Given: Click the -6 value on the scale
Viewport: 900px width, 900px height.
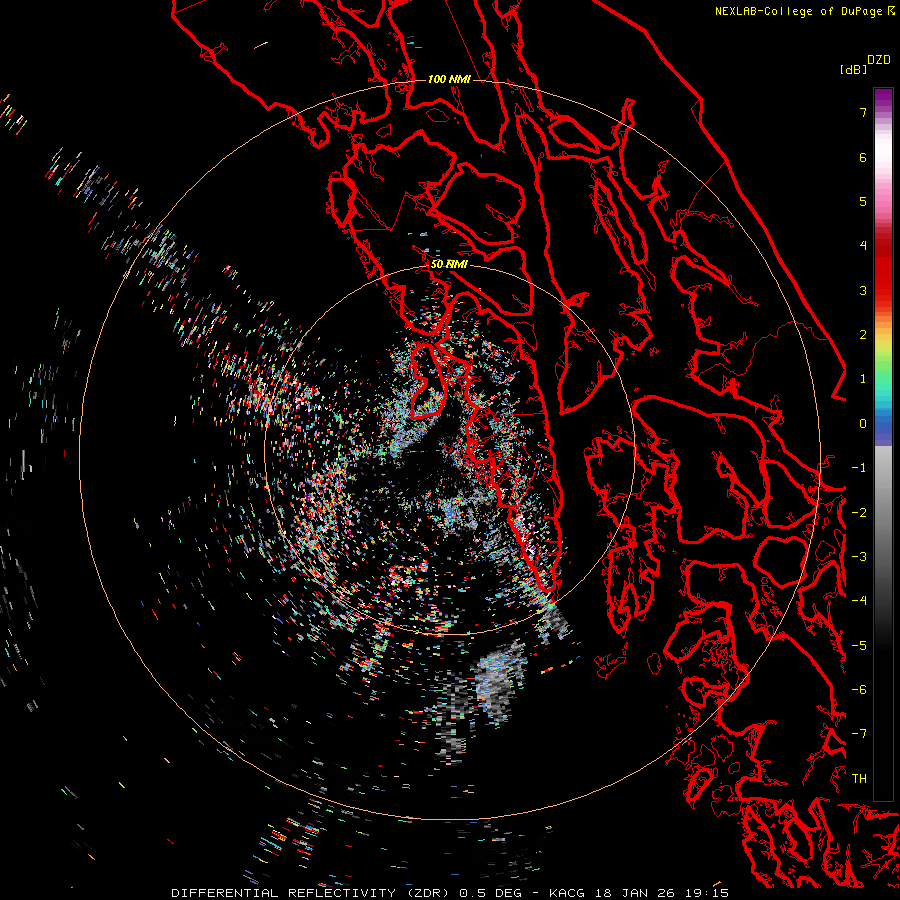Looking at the screenshot, I should 859,690.
